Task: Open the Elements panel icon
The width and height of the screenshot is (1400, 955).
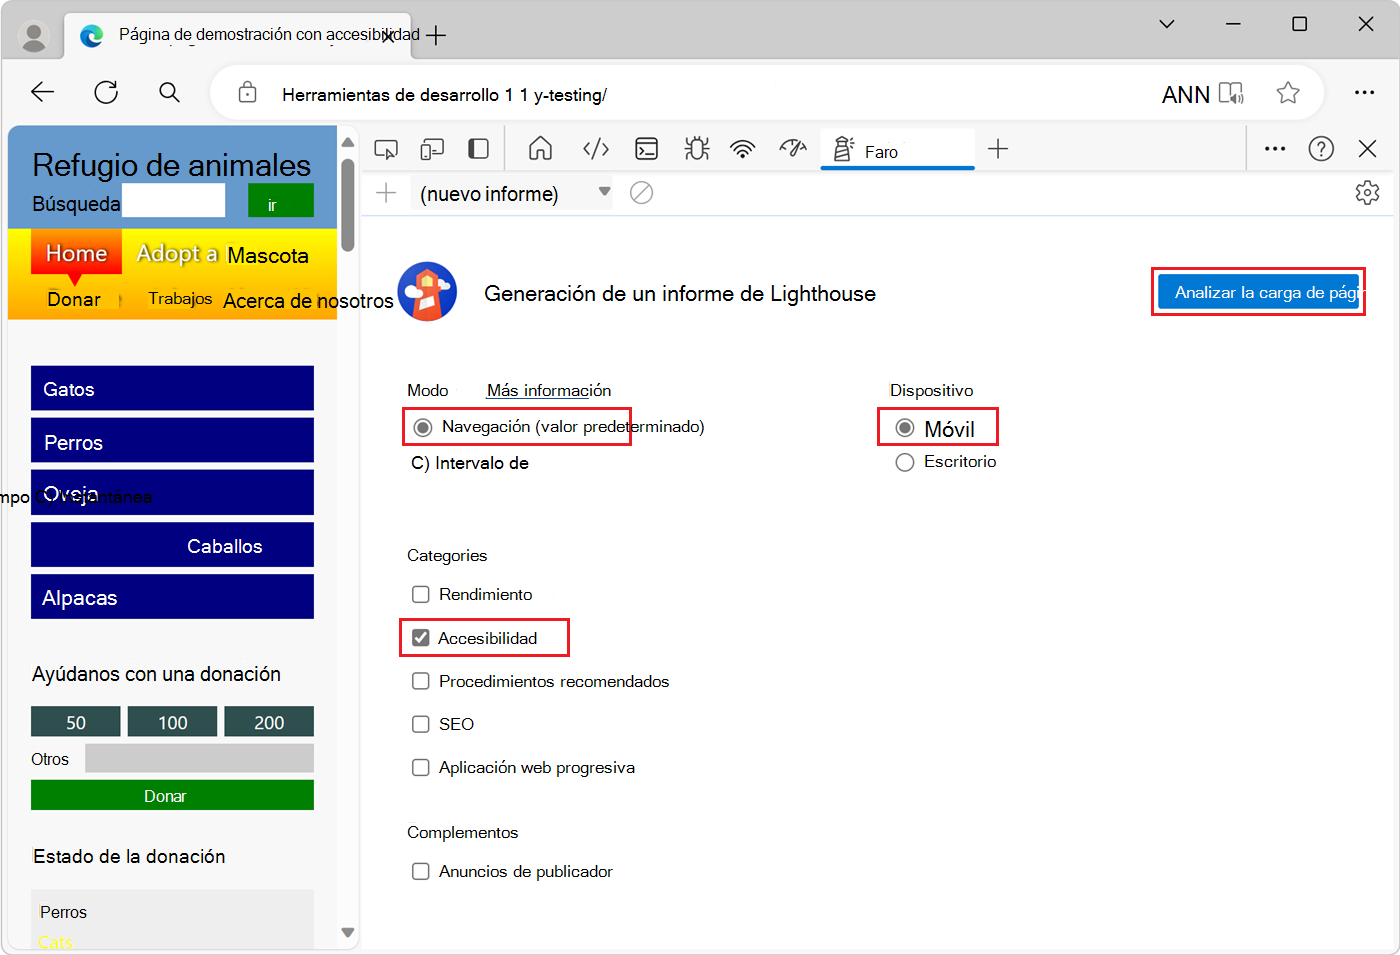Action: click(595, 148)
